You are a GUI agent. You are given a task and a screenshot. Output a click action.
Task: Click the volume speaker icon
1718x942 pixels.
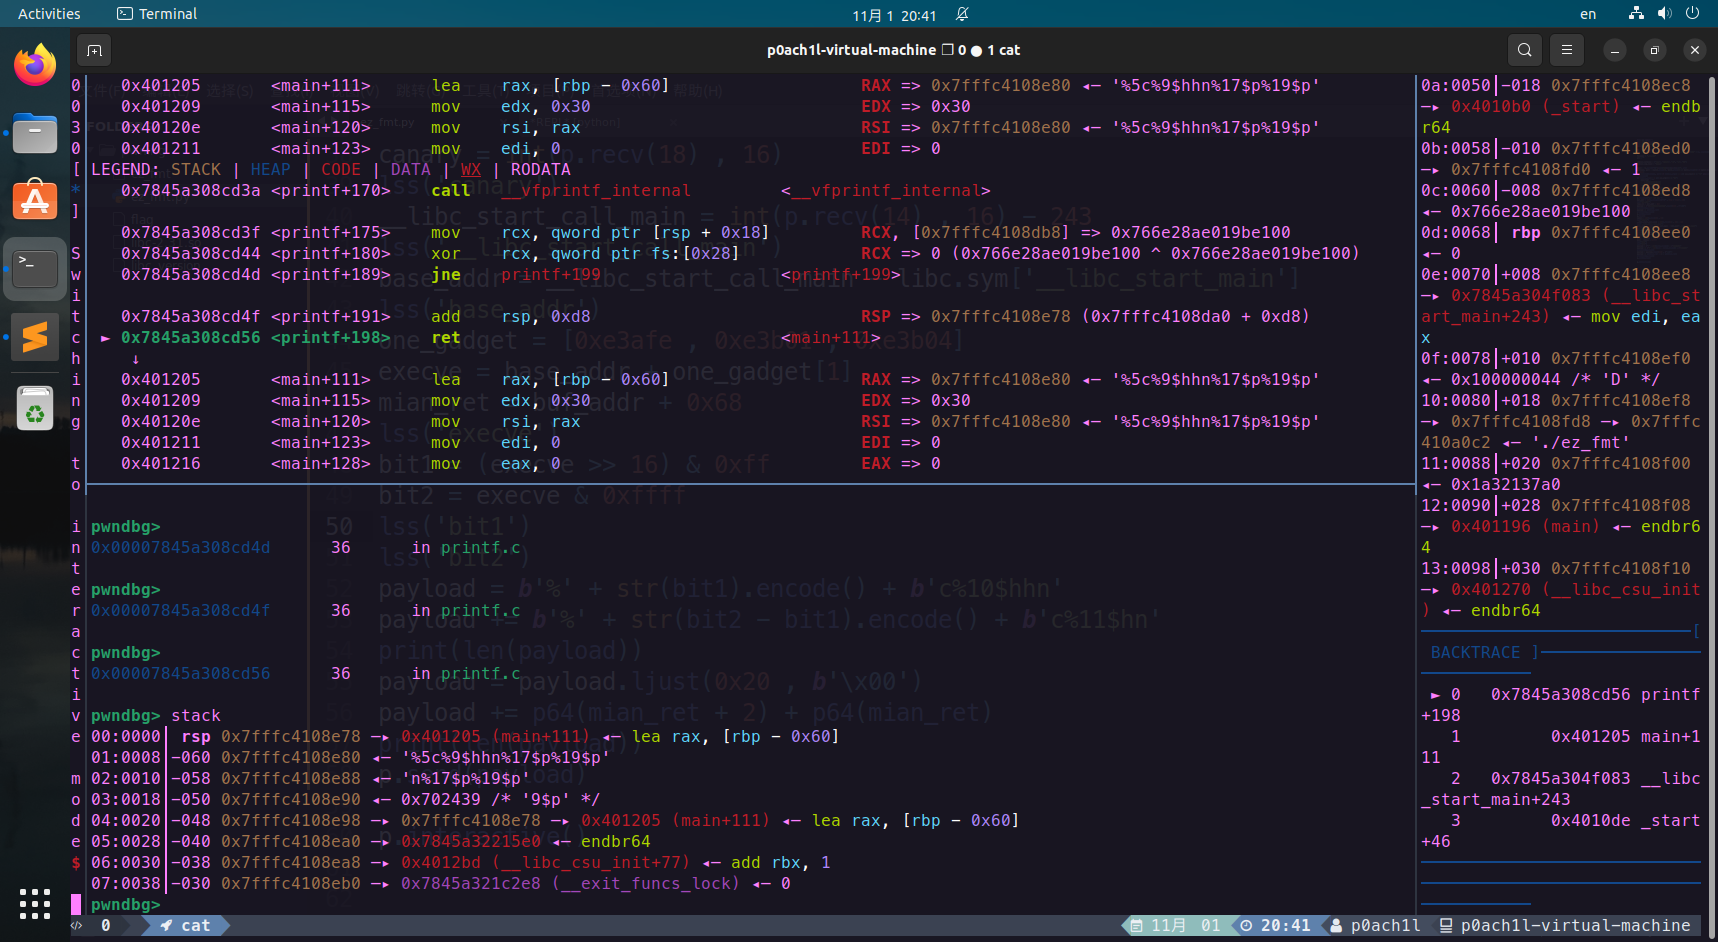pos(1664,14)
